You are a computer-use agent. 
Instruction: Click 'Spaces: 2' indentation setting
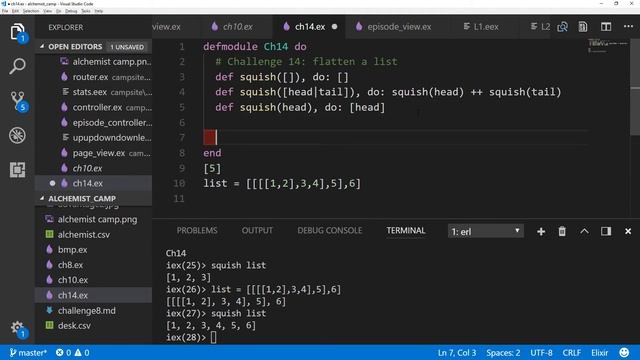[503, 353]
